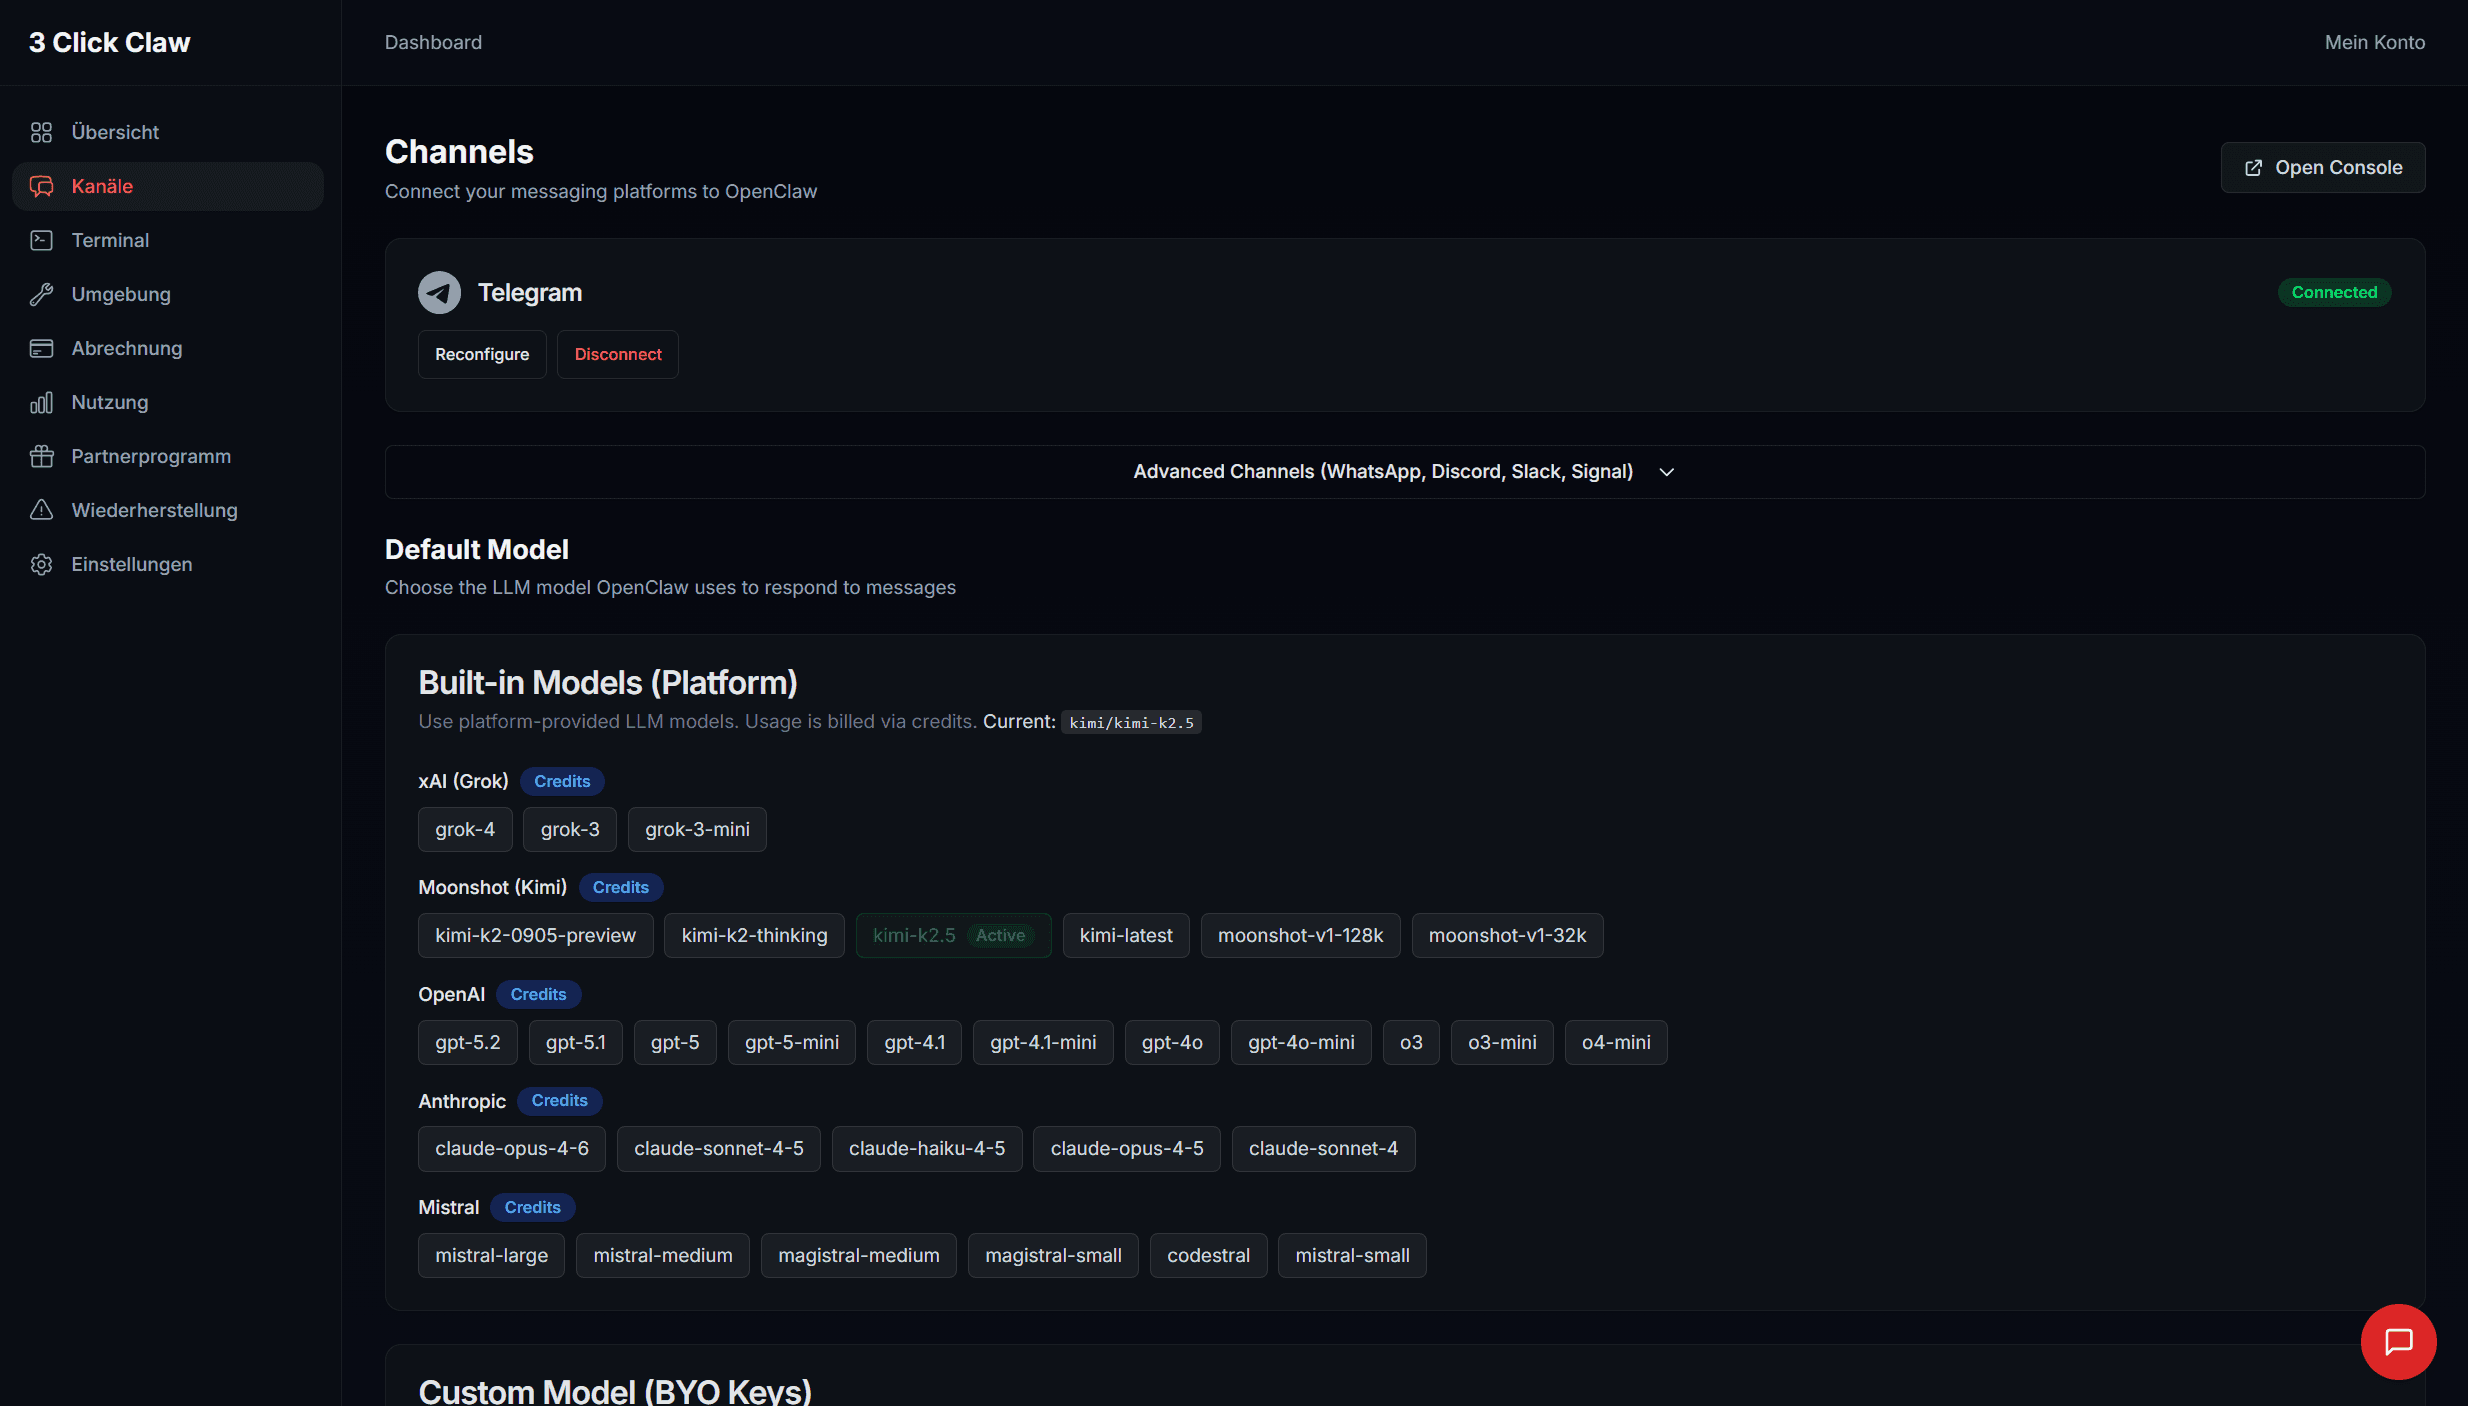Screen dimensions: 2468x1406
Task: Select claude-opus-4-6 model chip
Action: [x=511, y=1148]
